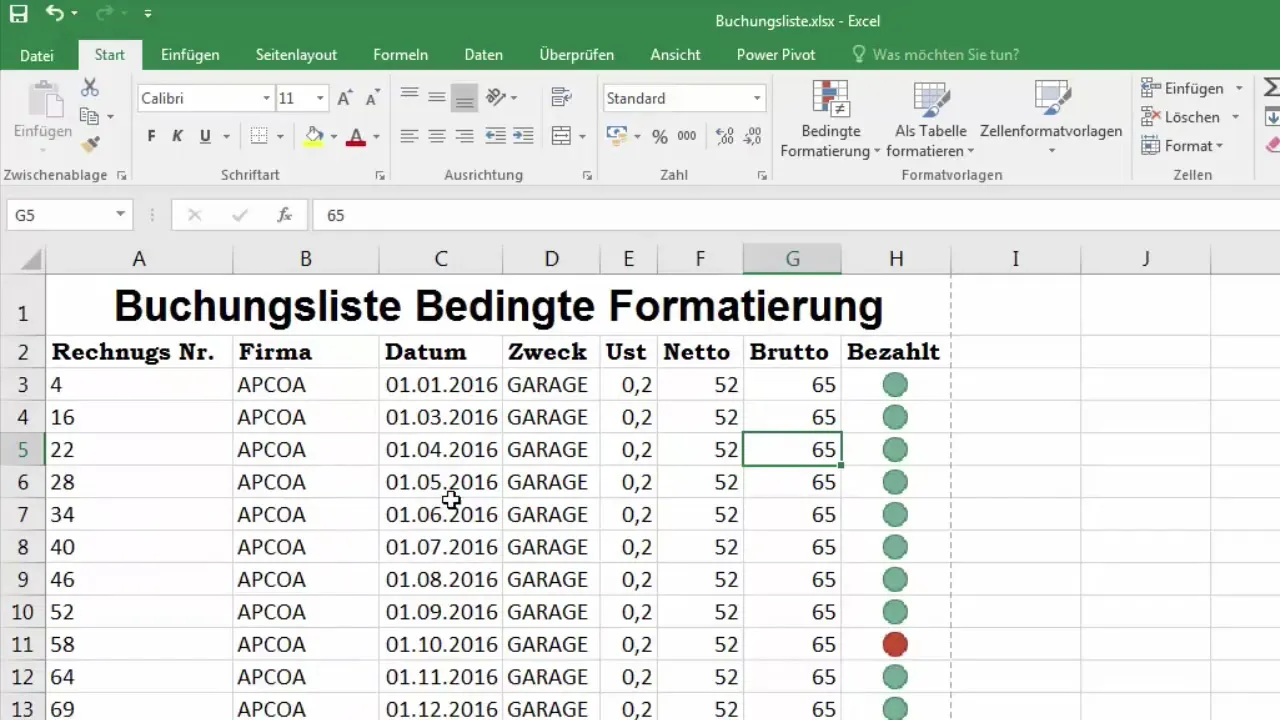Align text right

click(x=464, y=136)
